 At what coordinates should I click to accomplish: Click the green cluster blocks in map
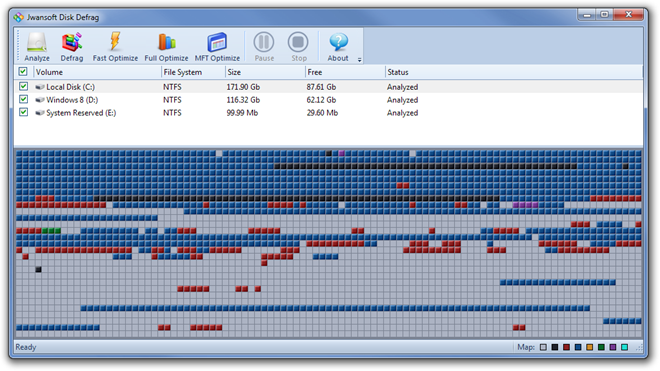(x=51, y=231)
